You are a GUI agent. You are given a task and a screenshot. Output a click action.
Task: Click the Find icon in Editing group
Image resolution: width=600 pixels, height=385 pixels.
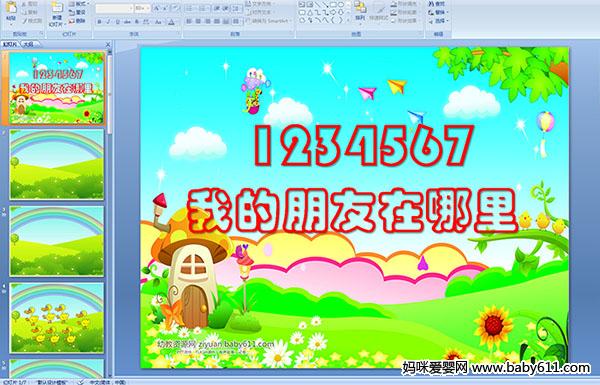[x=437, y=4]
